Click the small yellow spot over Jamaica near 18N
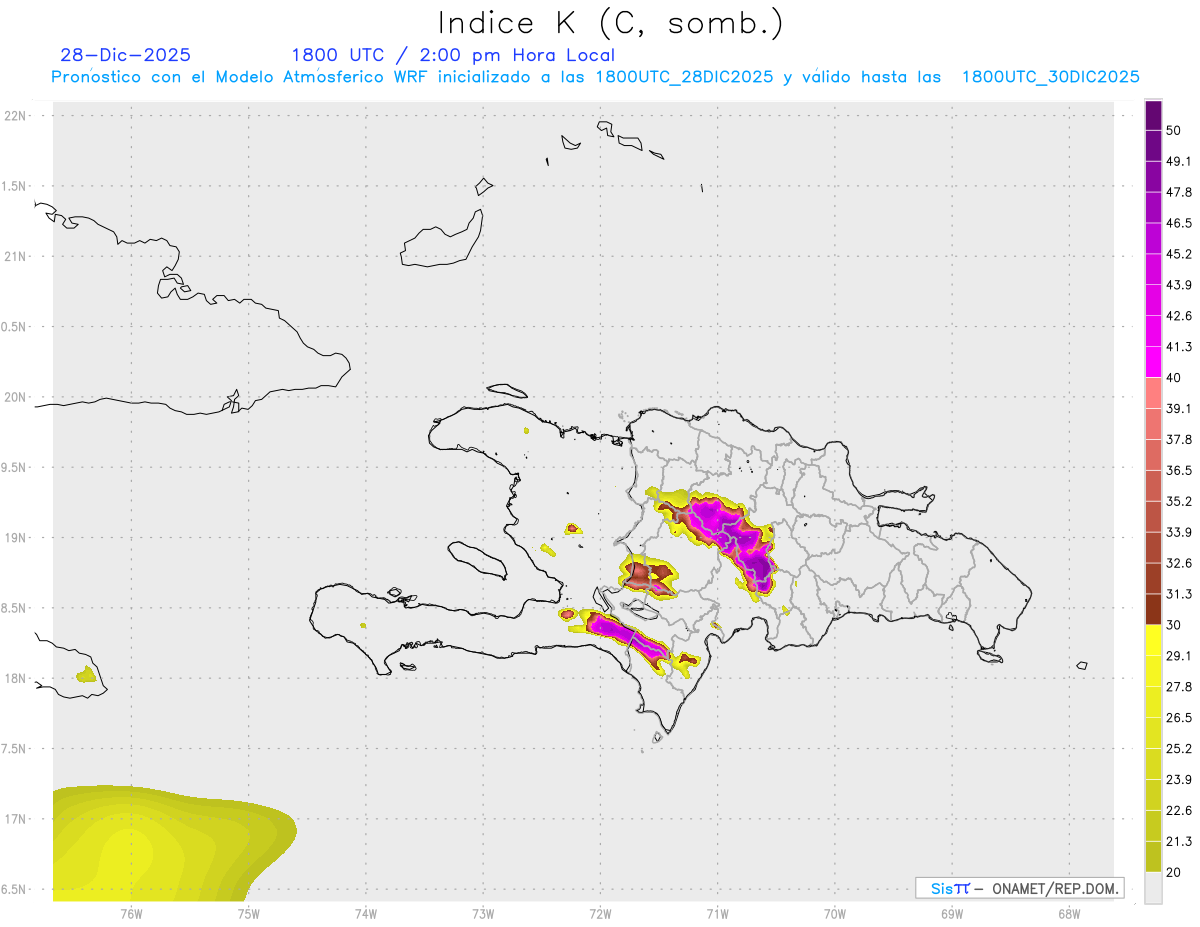 pyautogui.click(x=87, y=676)
